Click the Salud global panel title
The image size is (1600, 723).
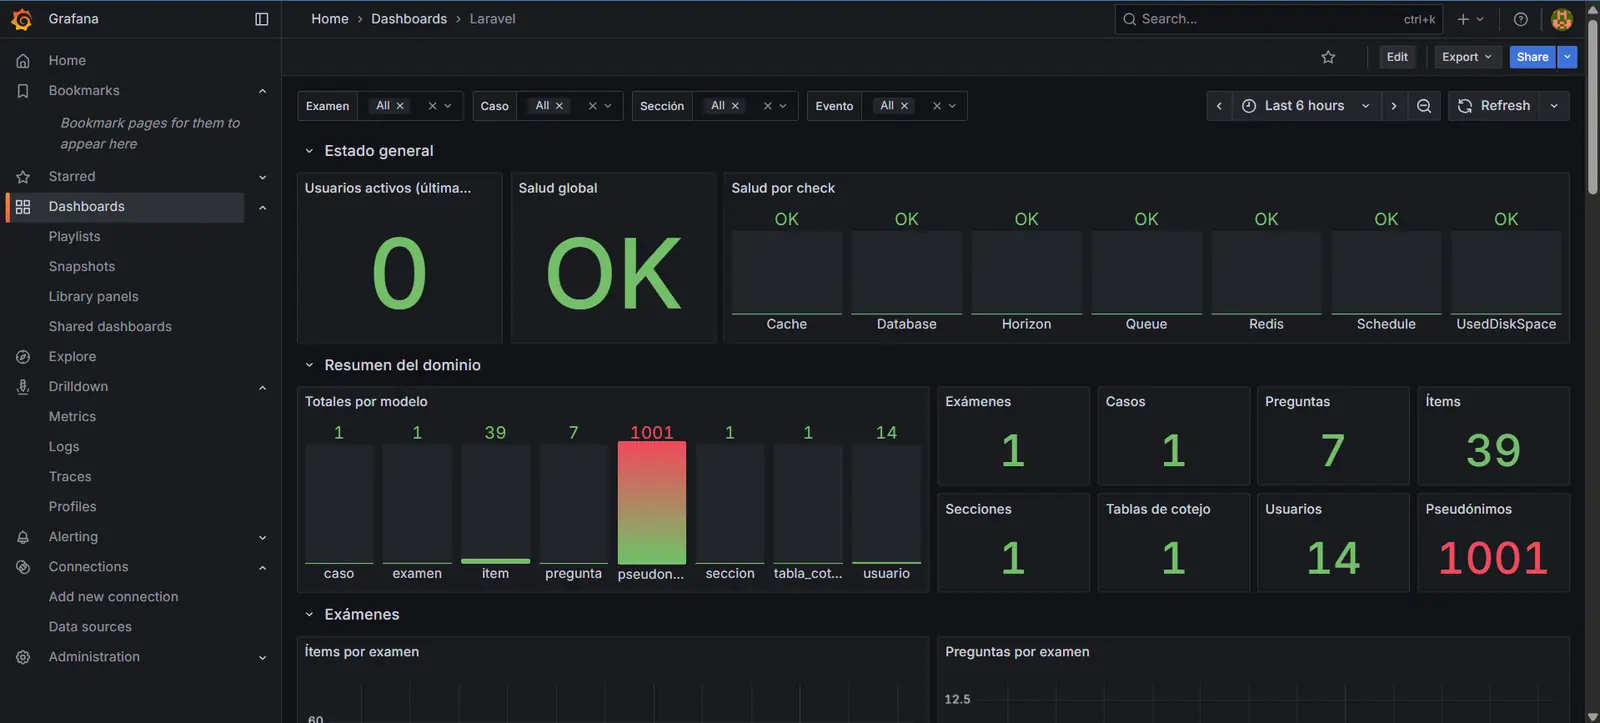[x=558, y=188]
